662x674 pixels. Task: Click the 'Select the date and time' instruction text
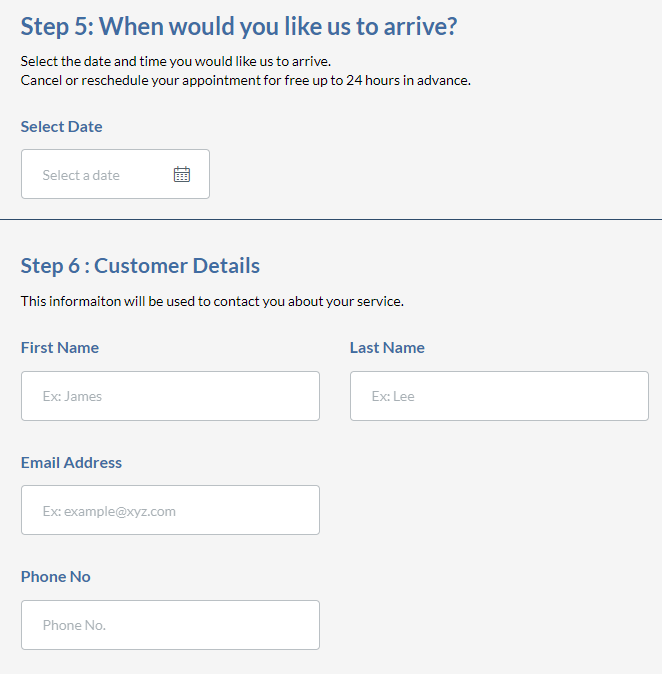click(176, 61)
